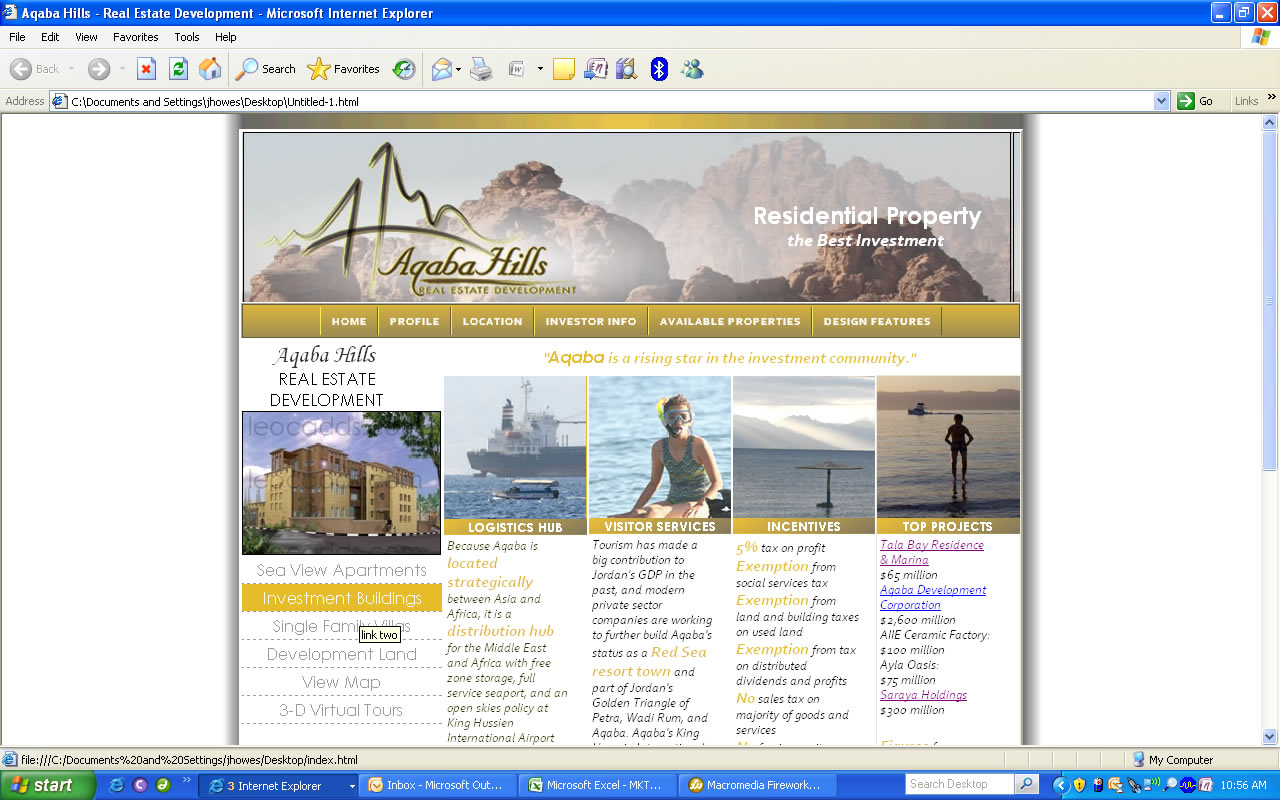Click the Logistics Hub ship photo
1280x800 pixels.
(x=515, y=447)
